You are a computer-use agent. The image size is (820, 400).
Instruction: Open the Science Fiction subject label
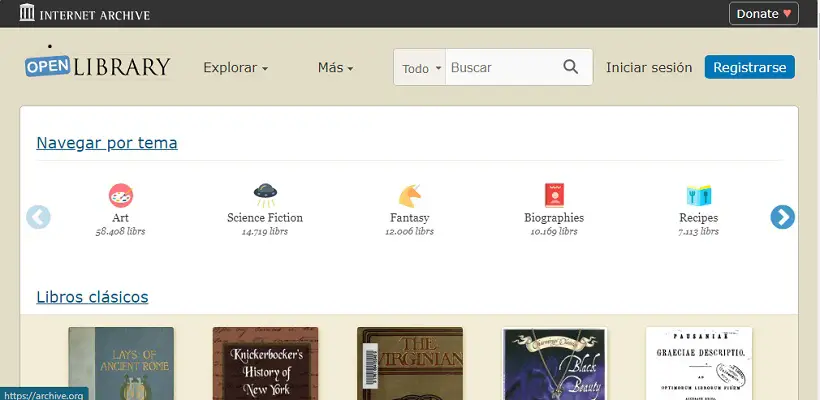click(x=265, y=218)
